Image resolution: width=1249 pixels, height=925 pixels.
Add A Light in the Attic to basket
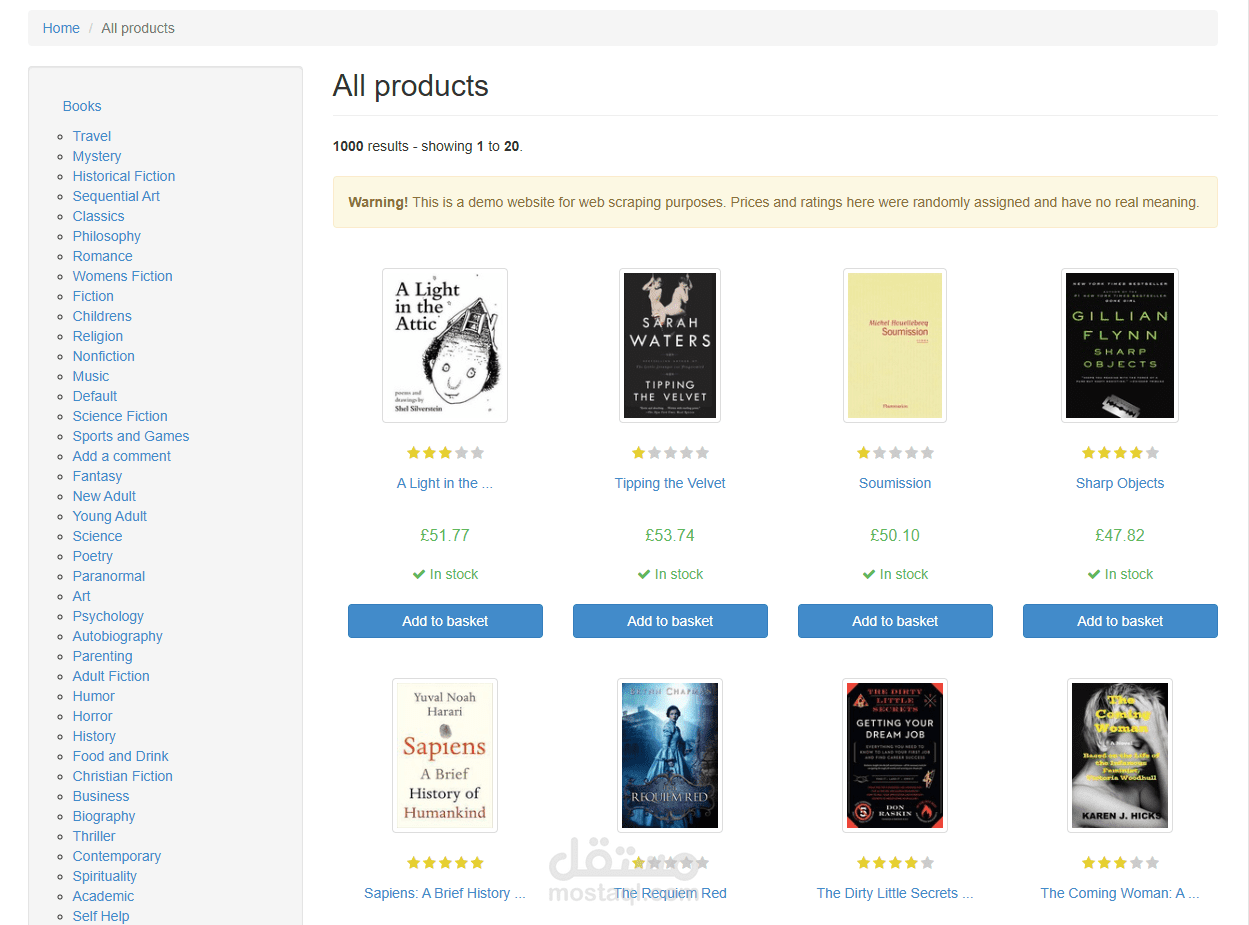(445, 621)
